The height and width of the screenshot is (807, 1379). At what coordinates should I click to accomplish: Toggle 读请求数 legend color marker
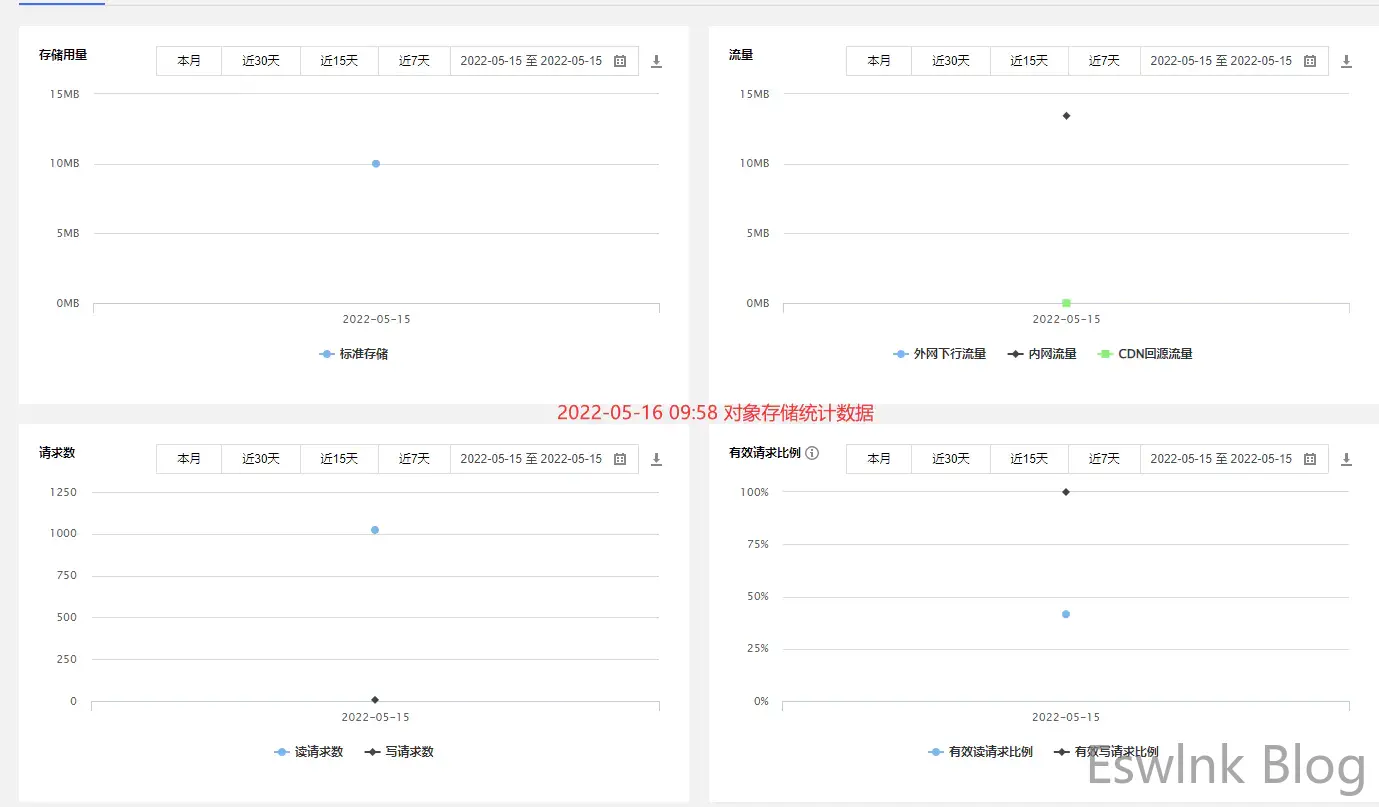pyautogui.click(x=281, y=752)
